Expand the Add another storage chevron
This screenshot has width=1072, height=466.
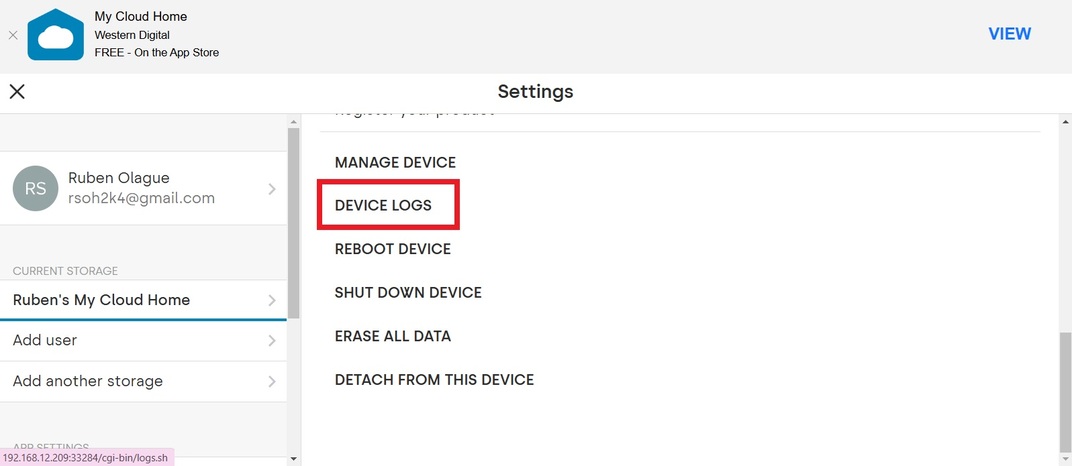click(x=272, y=381)
